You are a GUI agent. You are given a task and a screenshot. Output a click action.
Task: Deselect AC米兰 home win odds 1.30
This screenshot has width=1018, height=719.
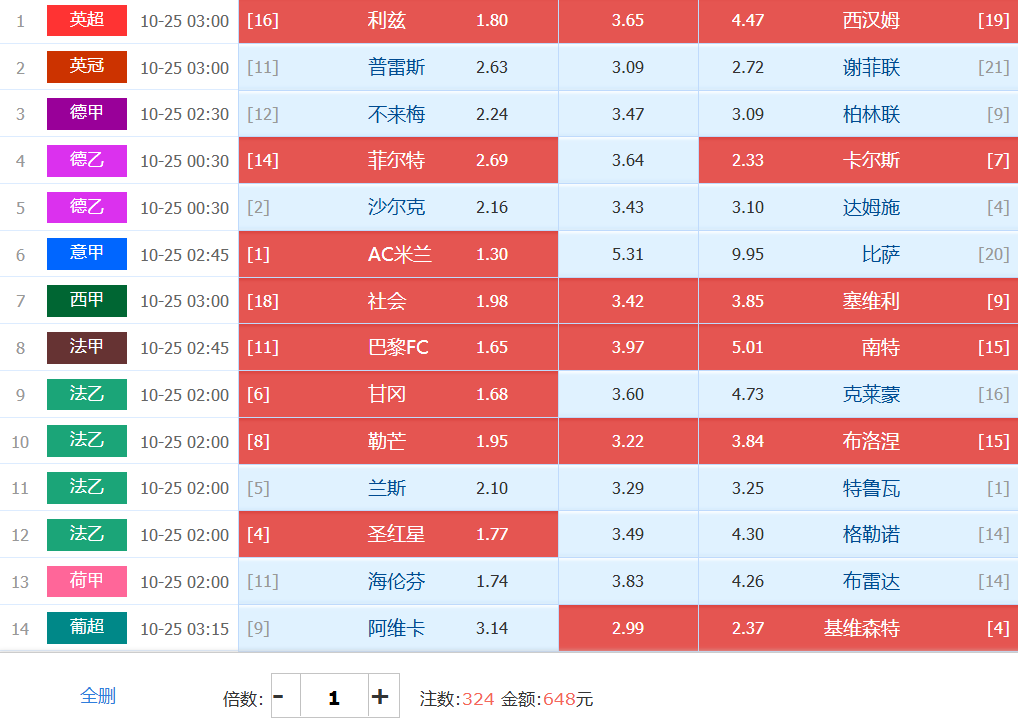pos(398,255)
